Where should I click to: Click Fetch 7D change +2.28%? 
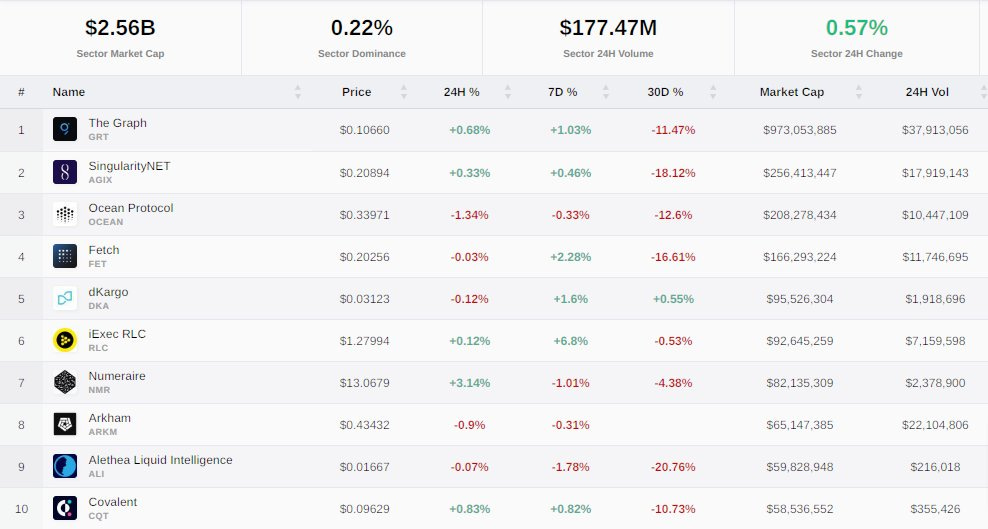570,257
